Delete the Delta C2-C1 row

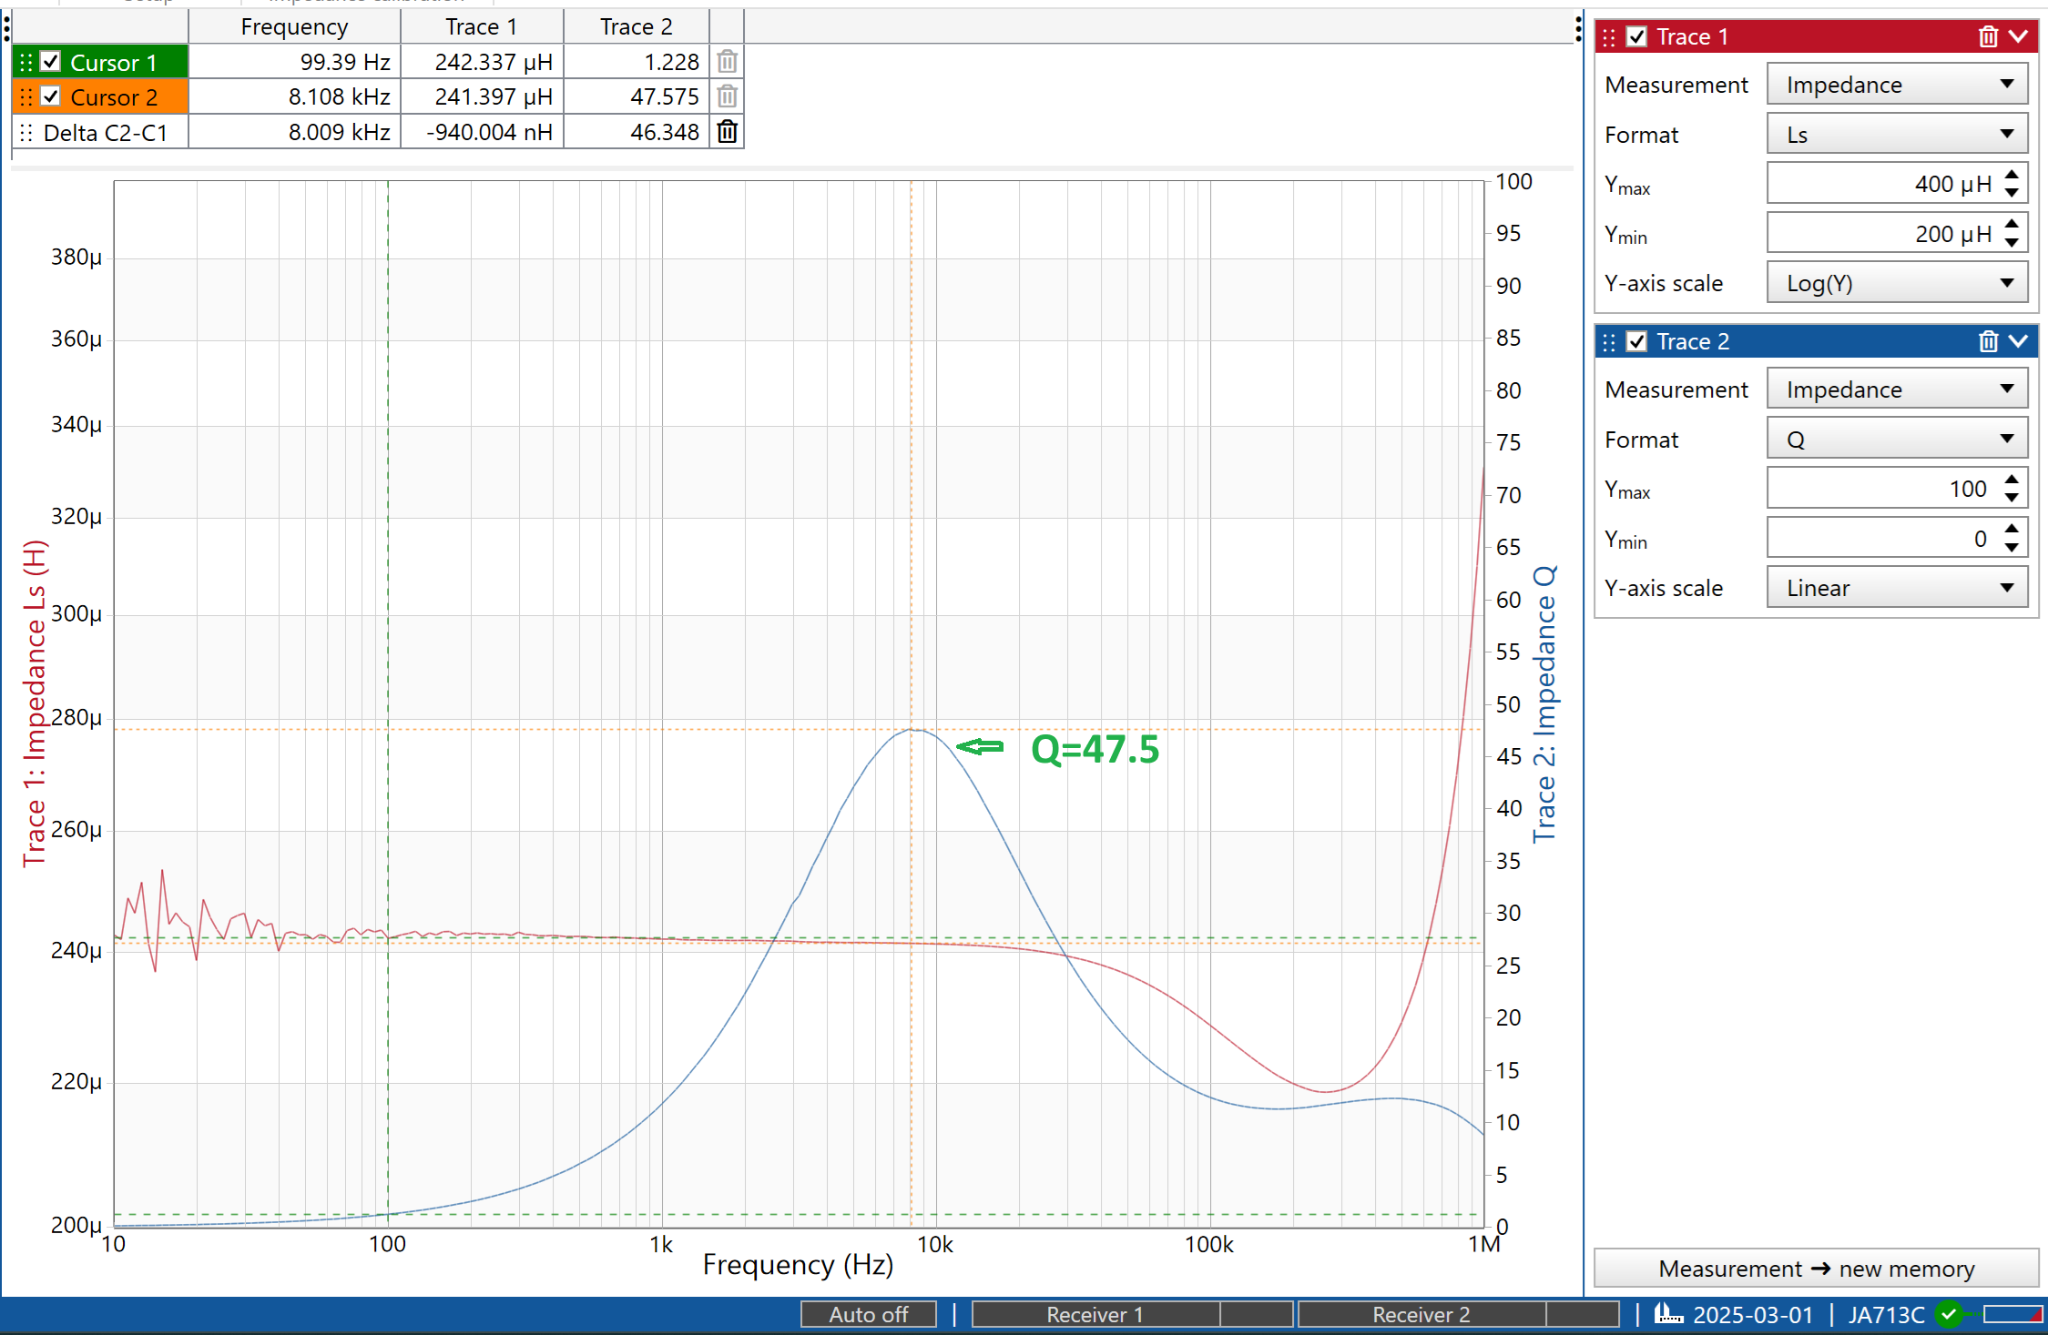[727, 132]
